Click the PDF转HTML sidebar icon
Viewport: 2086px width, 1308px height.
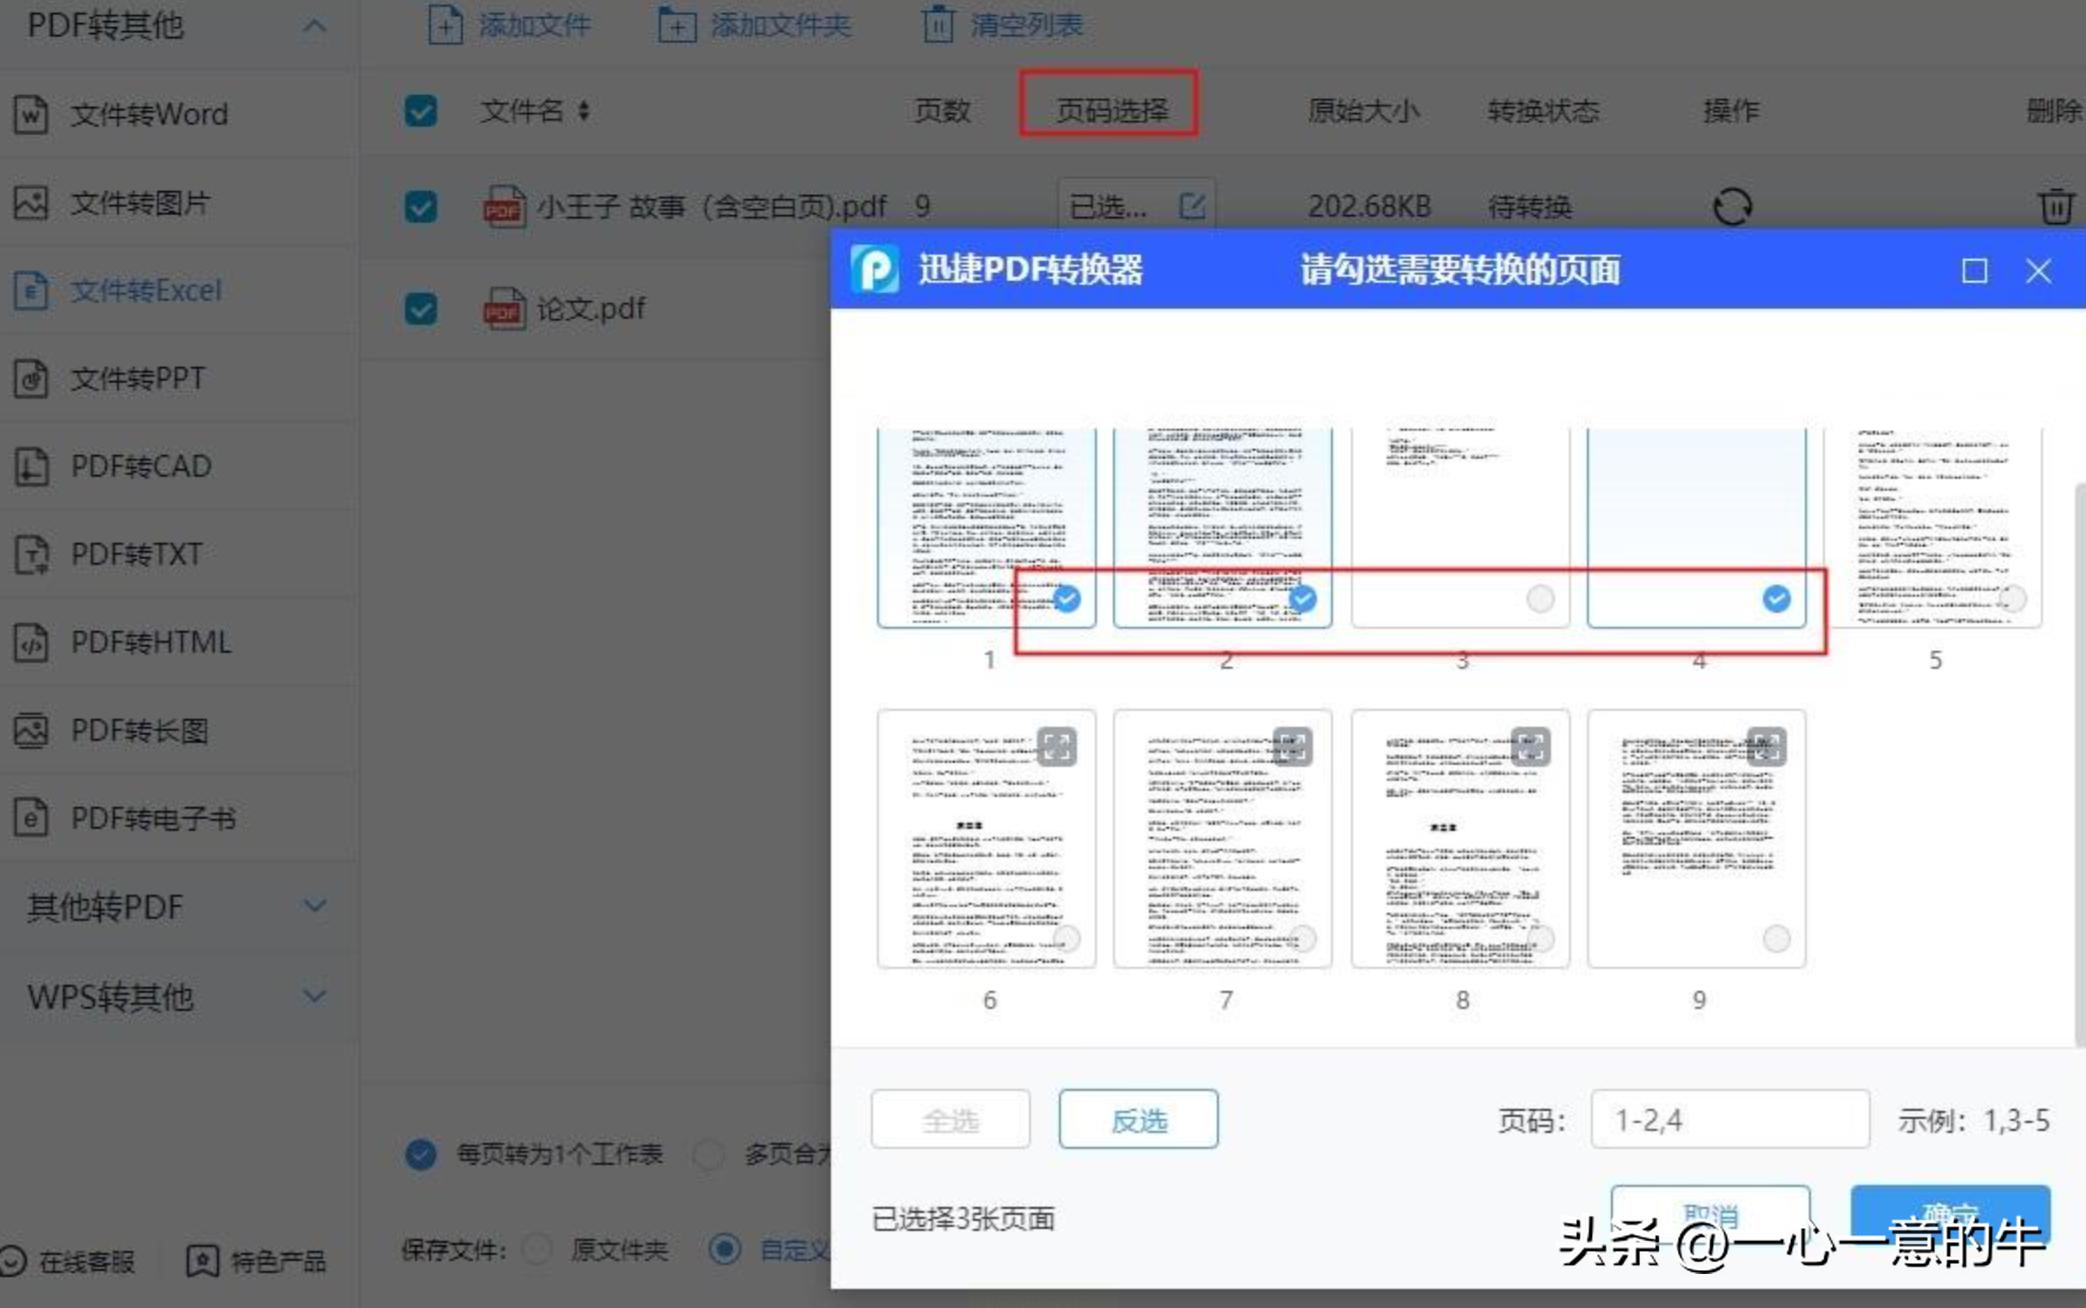click(x=31, y=642)
